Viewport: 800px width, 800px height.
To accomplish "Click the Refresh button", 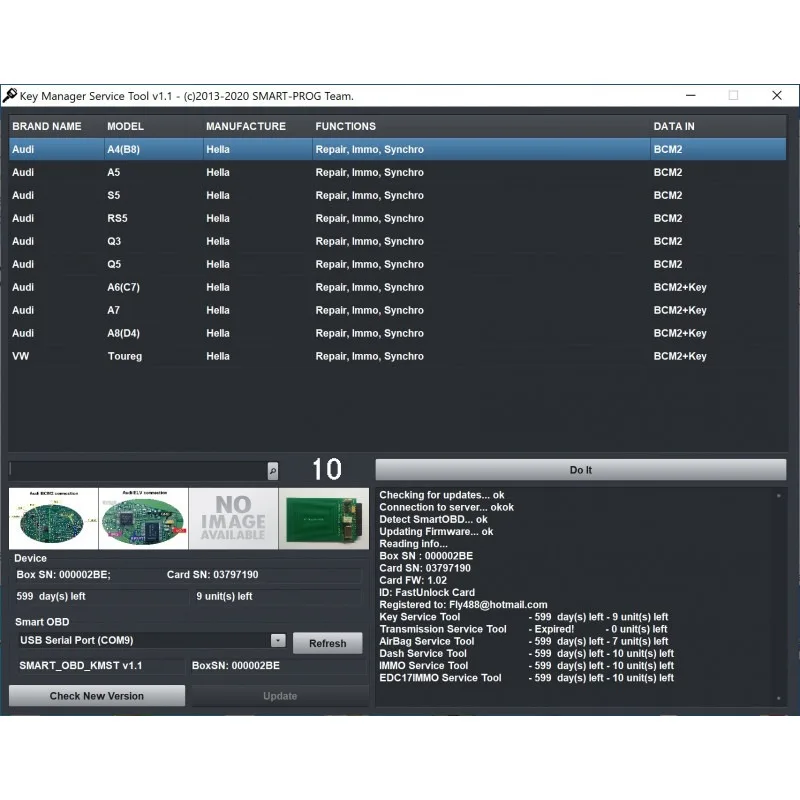I will 327,643.
